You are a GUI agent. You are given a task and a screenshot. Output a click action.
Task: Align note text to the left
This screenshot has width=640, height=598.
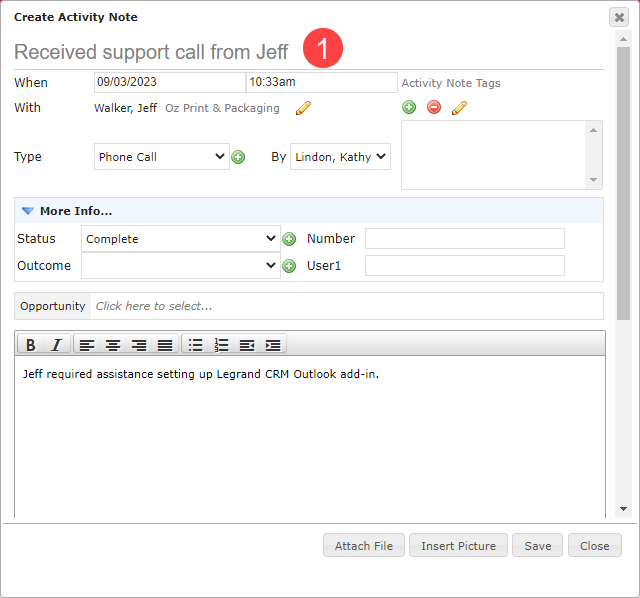click(x=87, y=345)
